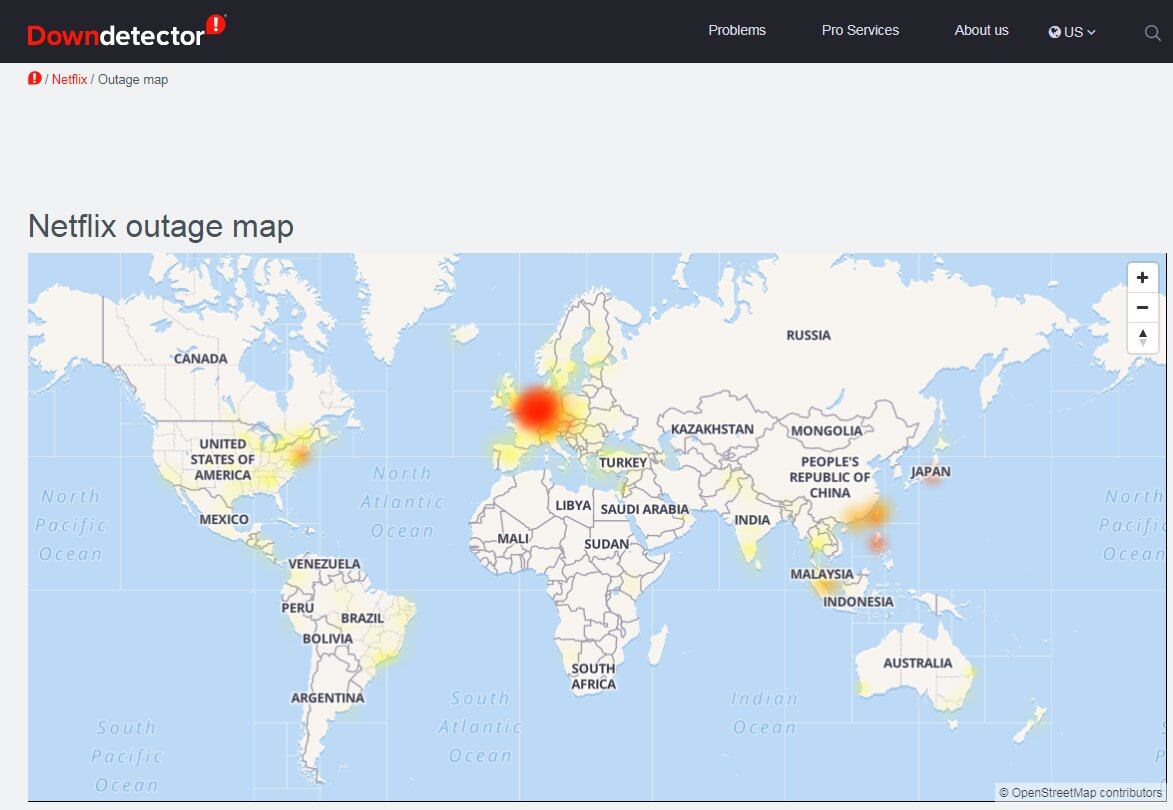Click the Australia label on the map
Image resolution: width=1173 pixels, height=810 pixels.
tap(917, 663)
